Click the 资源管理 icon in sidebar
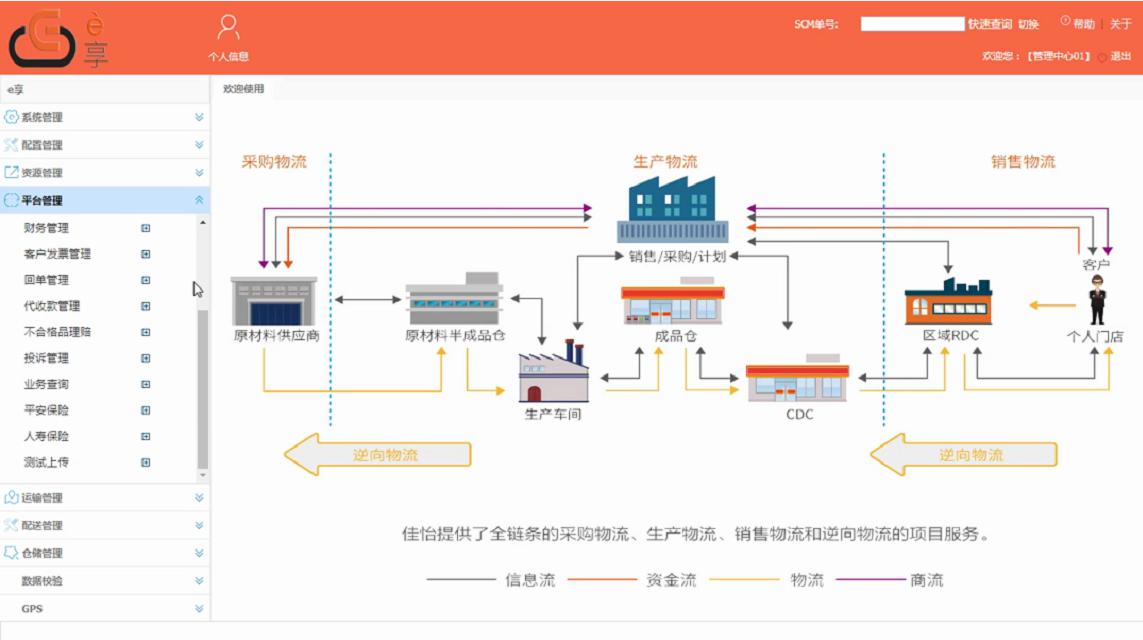1143x640 pixels. tap(11, 172)
